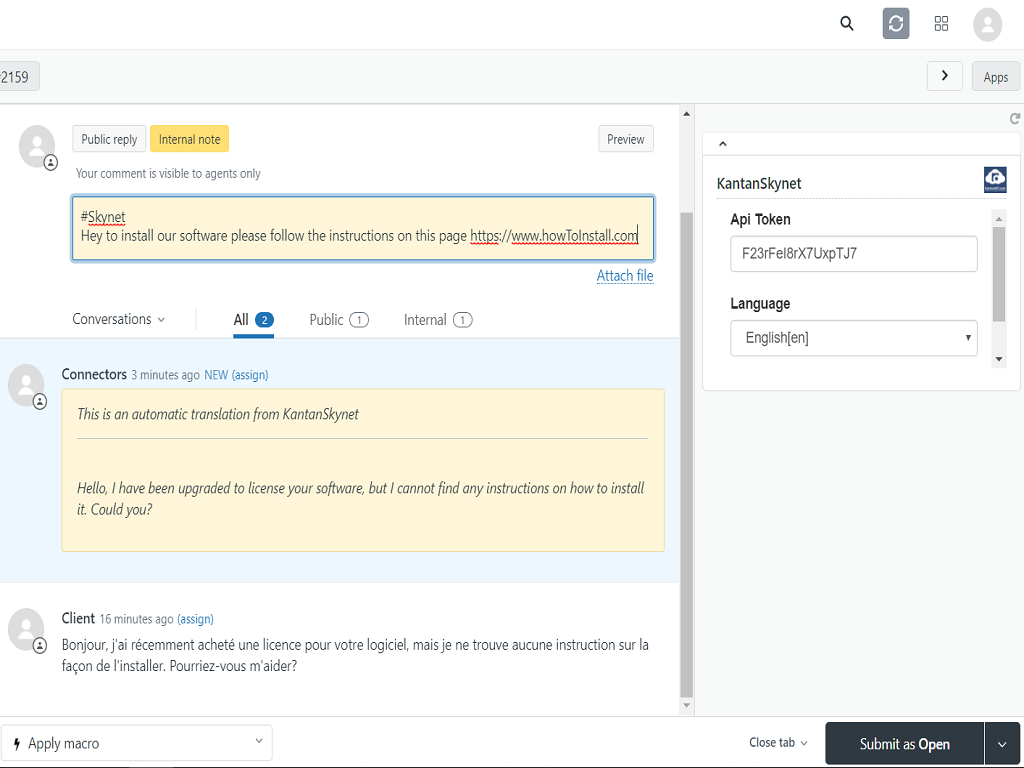The height and width of the screenshot is (768, 1024).
Task: Open the products grid icon
Action: [x=941, y=24]
